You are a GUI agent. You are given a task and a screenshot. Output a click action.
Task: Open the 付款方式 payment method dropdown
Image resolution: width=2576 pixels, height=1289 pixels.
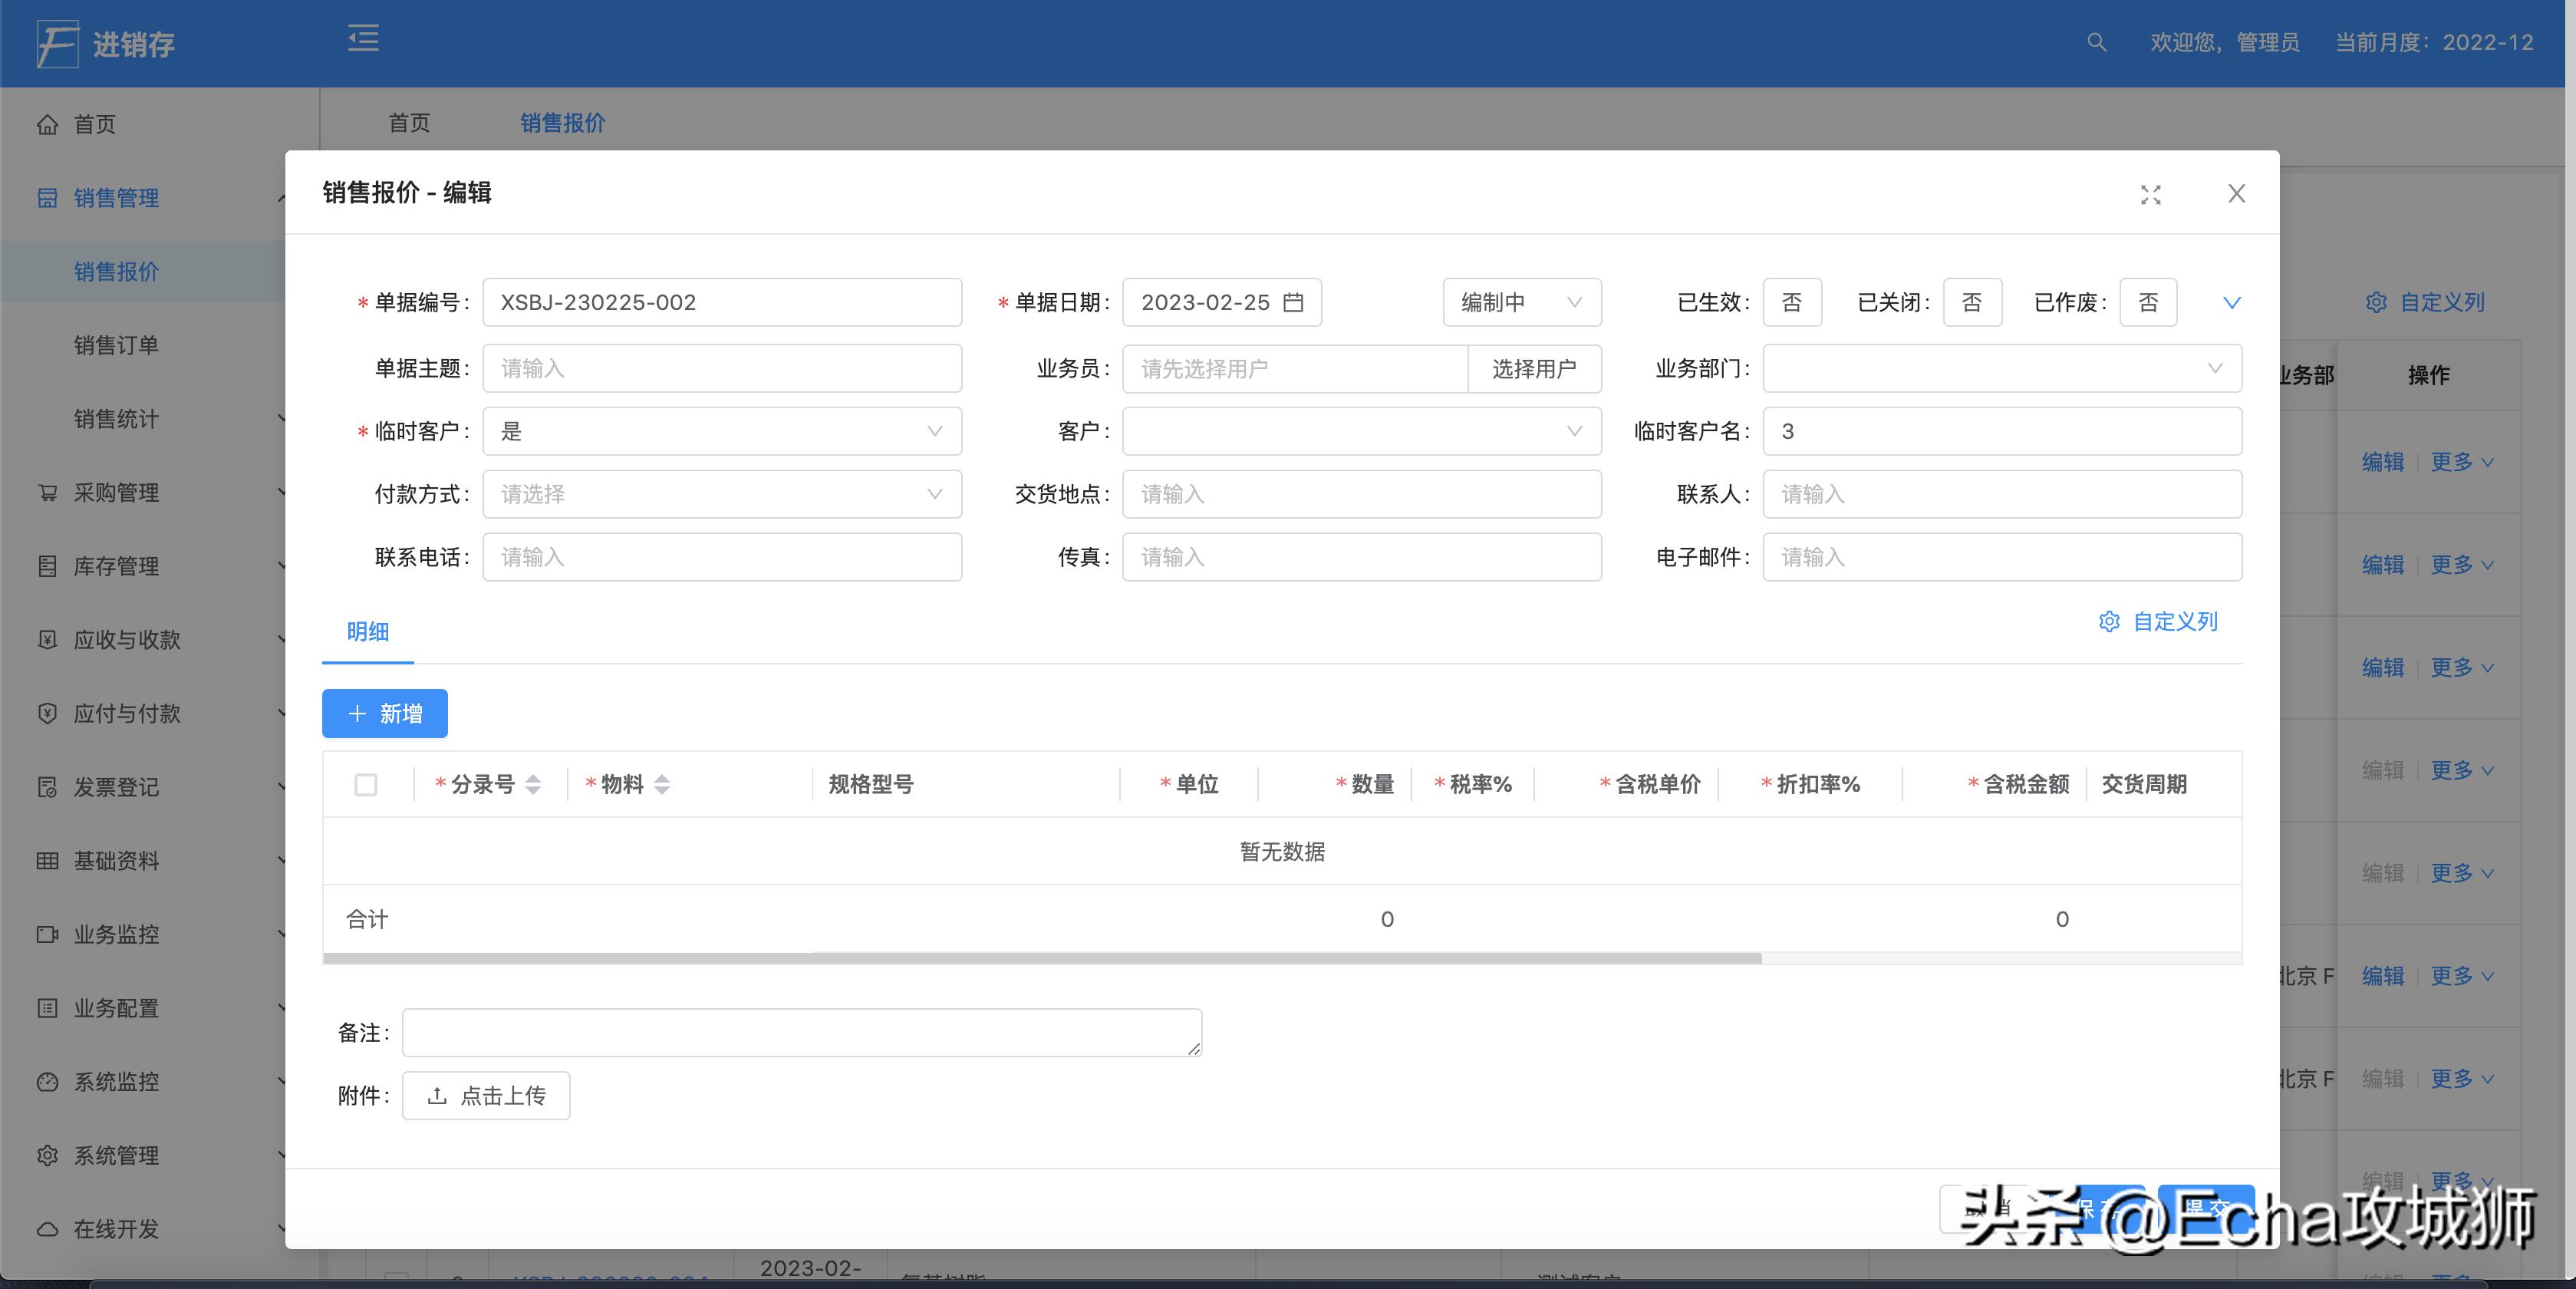tap(722, 494)
